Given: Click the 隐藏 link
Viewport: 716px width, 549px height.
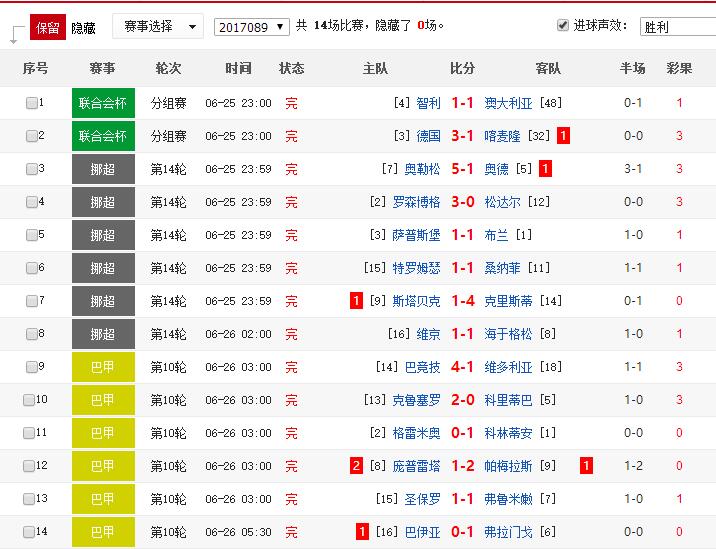Looking at the screenshot, I should click(83, 27).
